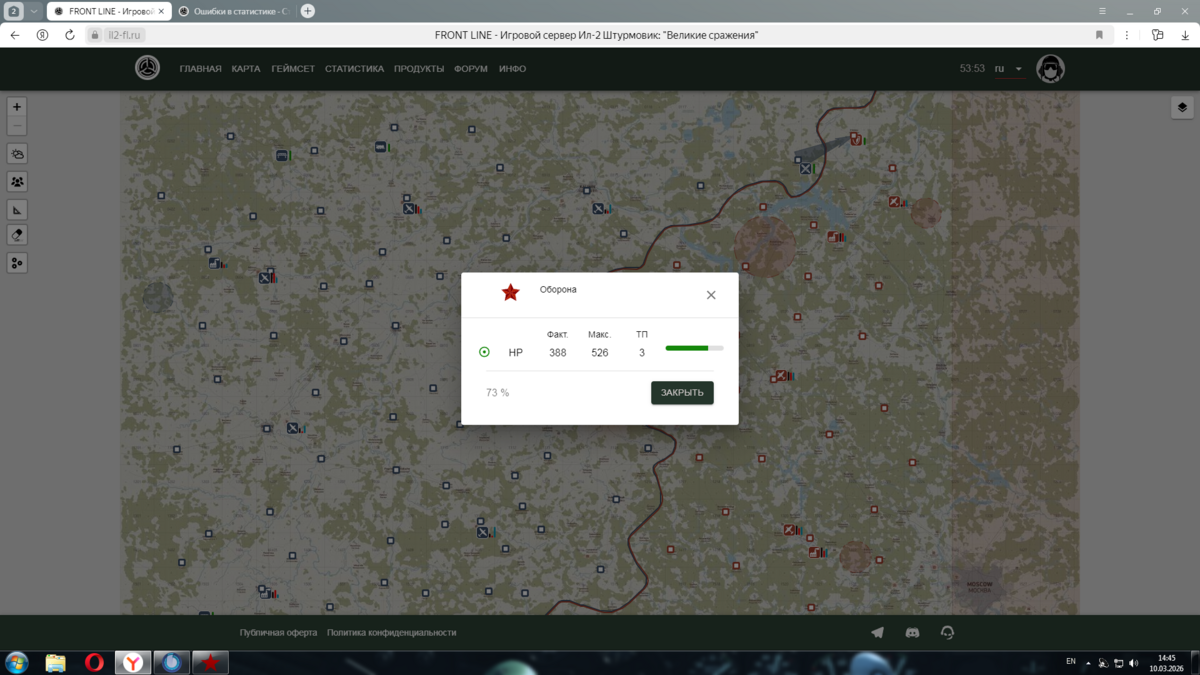Select the HP radio button in dialog
The width and height of the screenshot is (1200, 675).
click(x=484, y=352)
